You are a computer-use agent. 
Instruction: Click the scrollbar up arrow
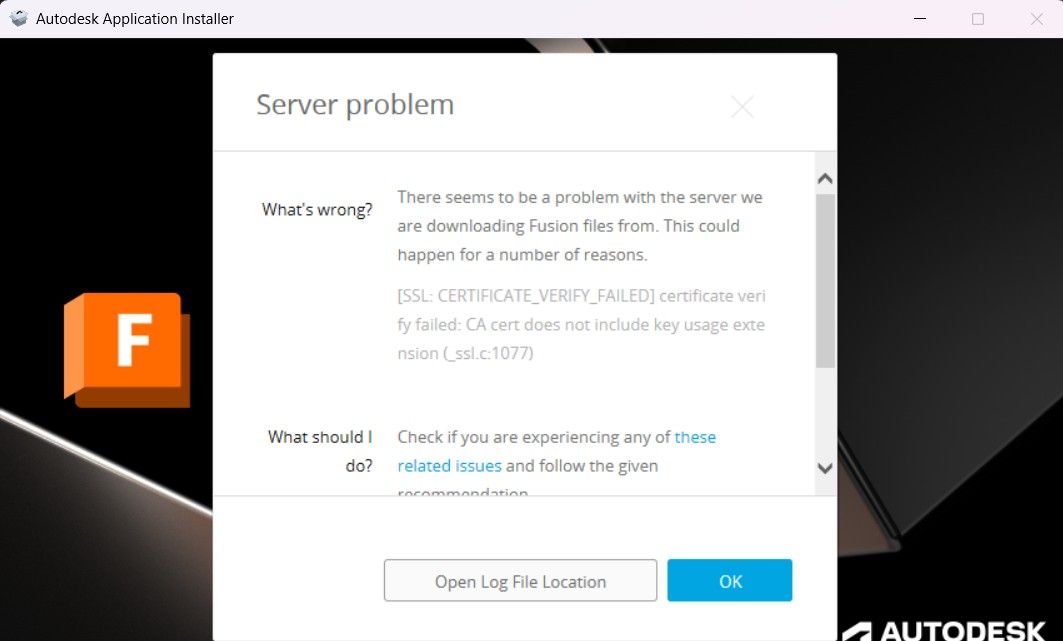(x=825, y=179)
